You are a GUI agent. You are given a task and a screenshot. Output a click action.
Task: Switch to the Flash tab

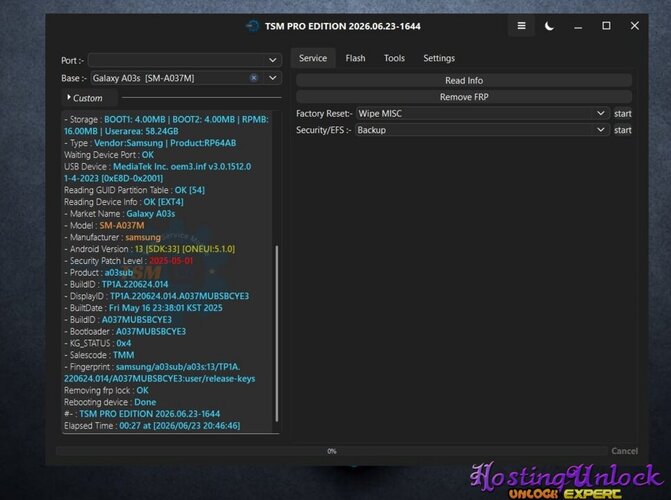pyautogui.click(x=355, y=58)
